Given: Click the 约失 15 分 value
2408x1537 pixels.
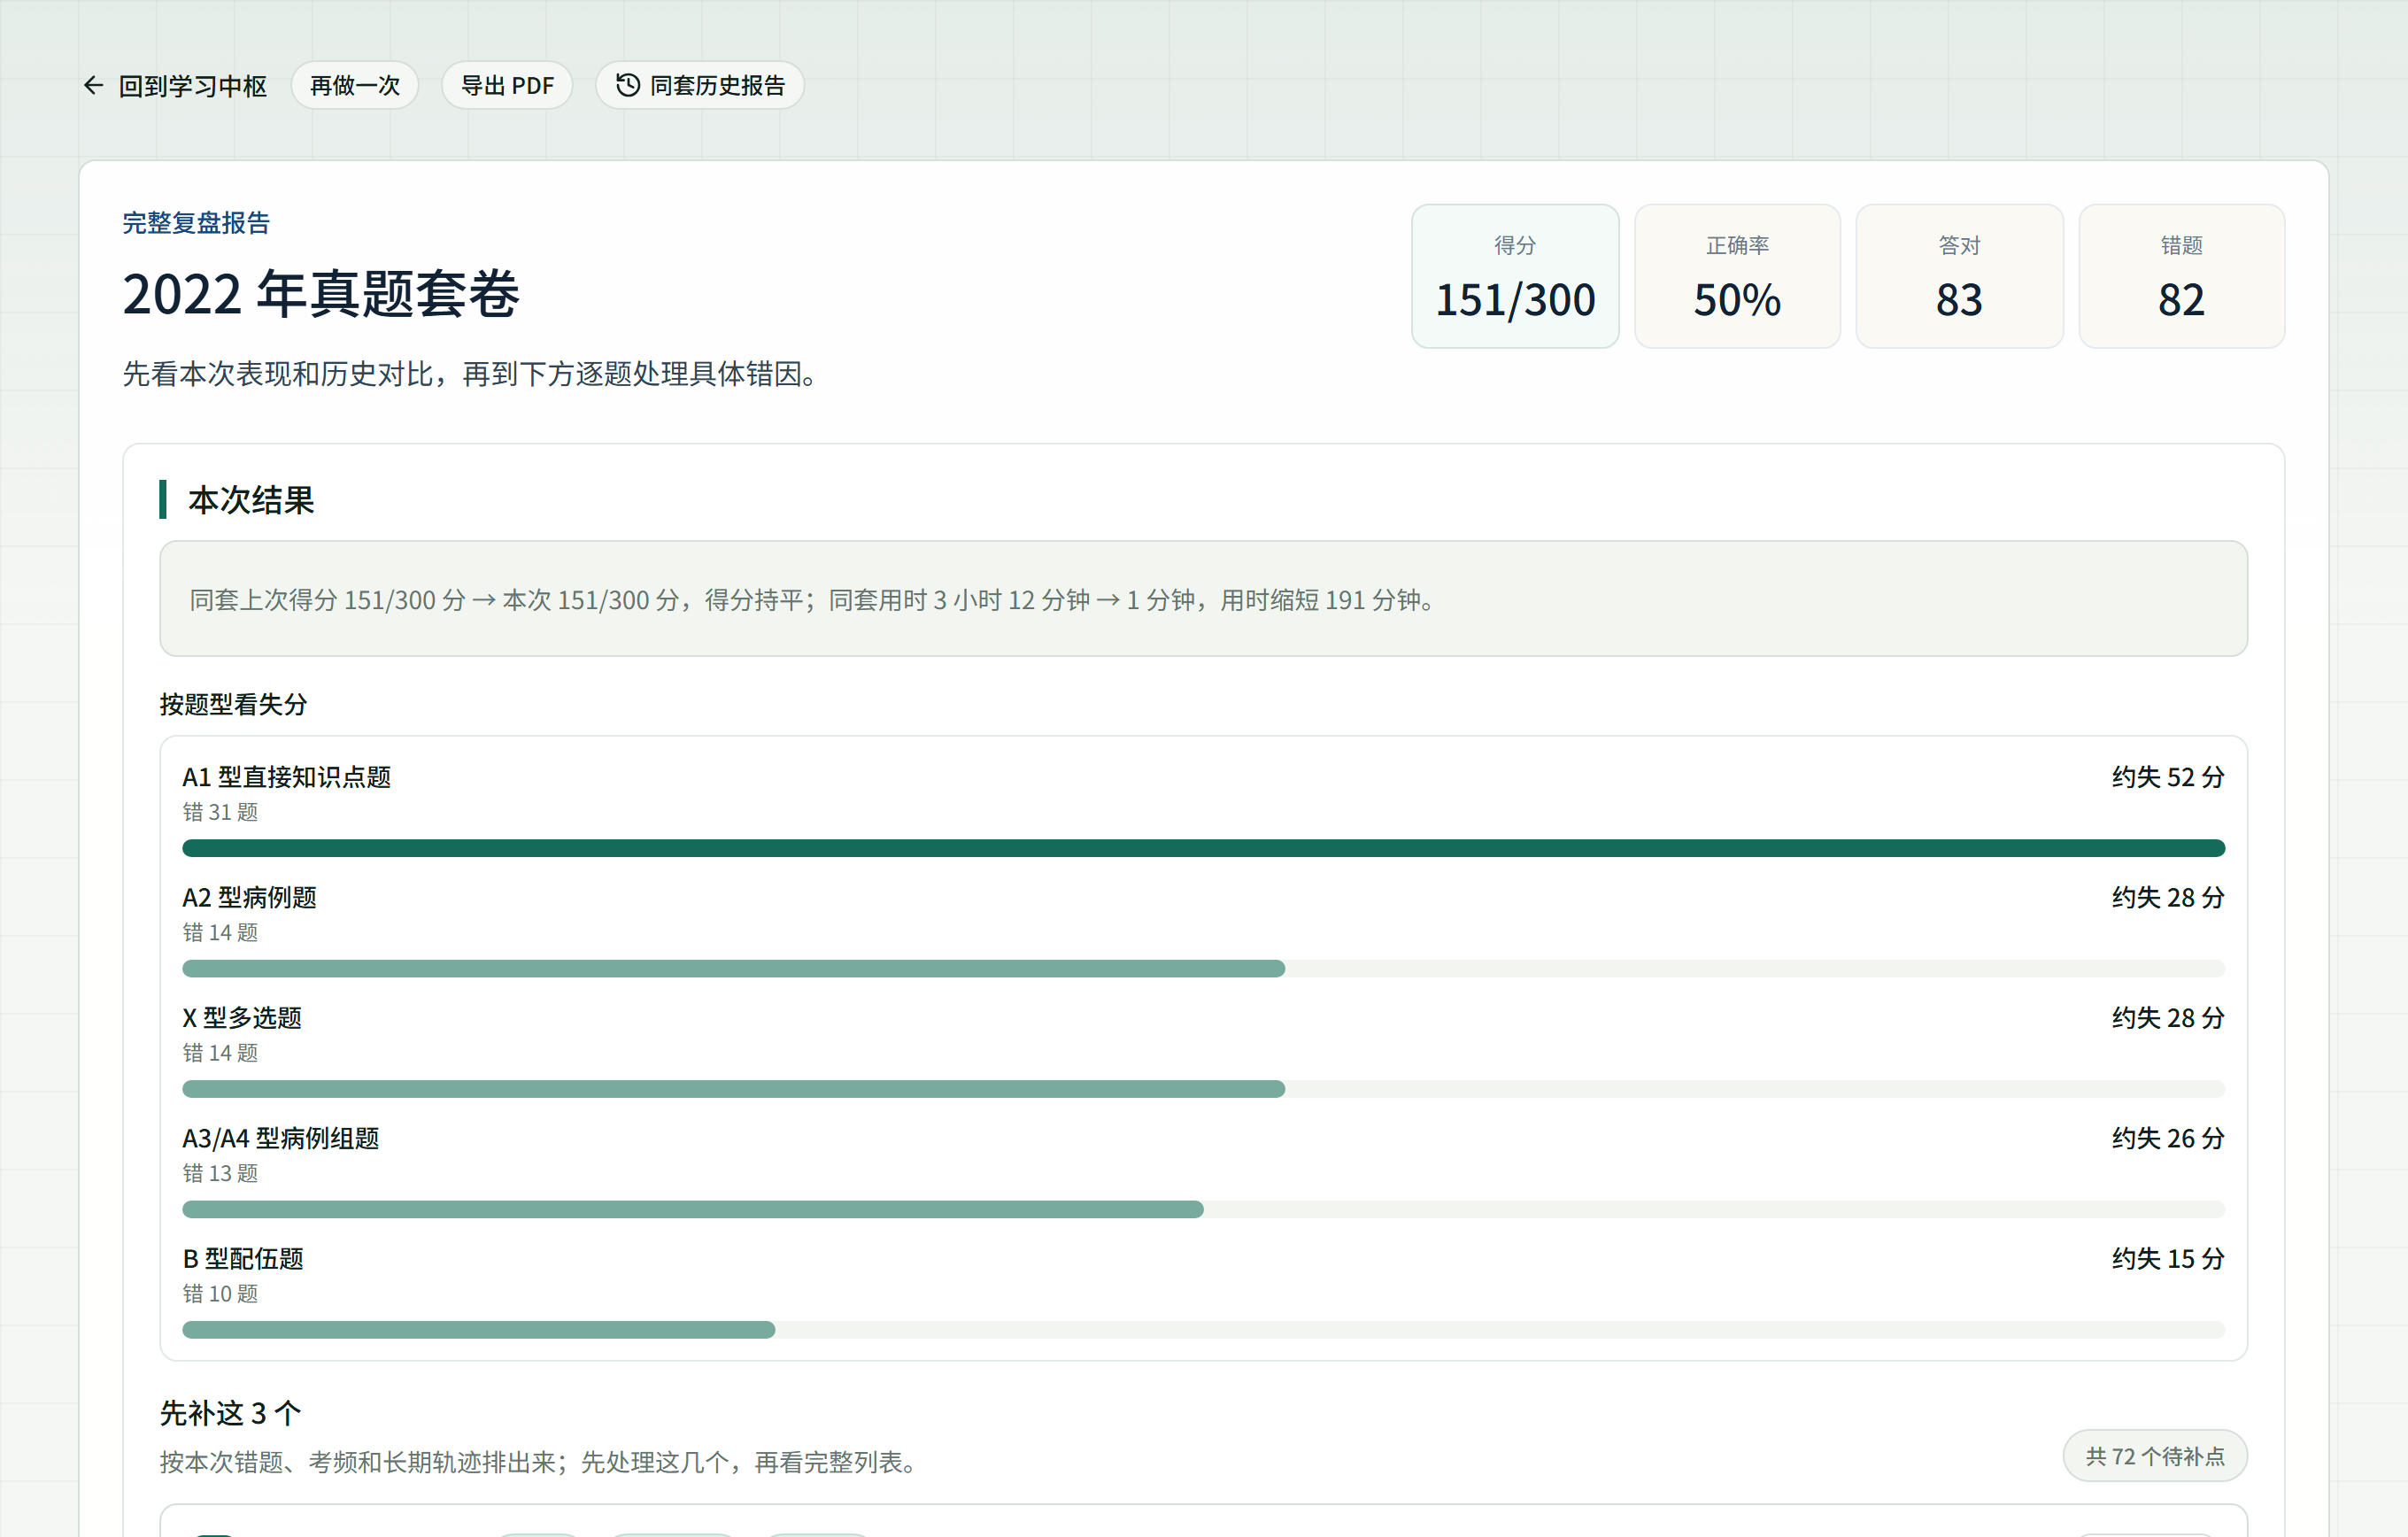Looking at the screenshot, I should click(2168, 1259).
